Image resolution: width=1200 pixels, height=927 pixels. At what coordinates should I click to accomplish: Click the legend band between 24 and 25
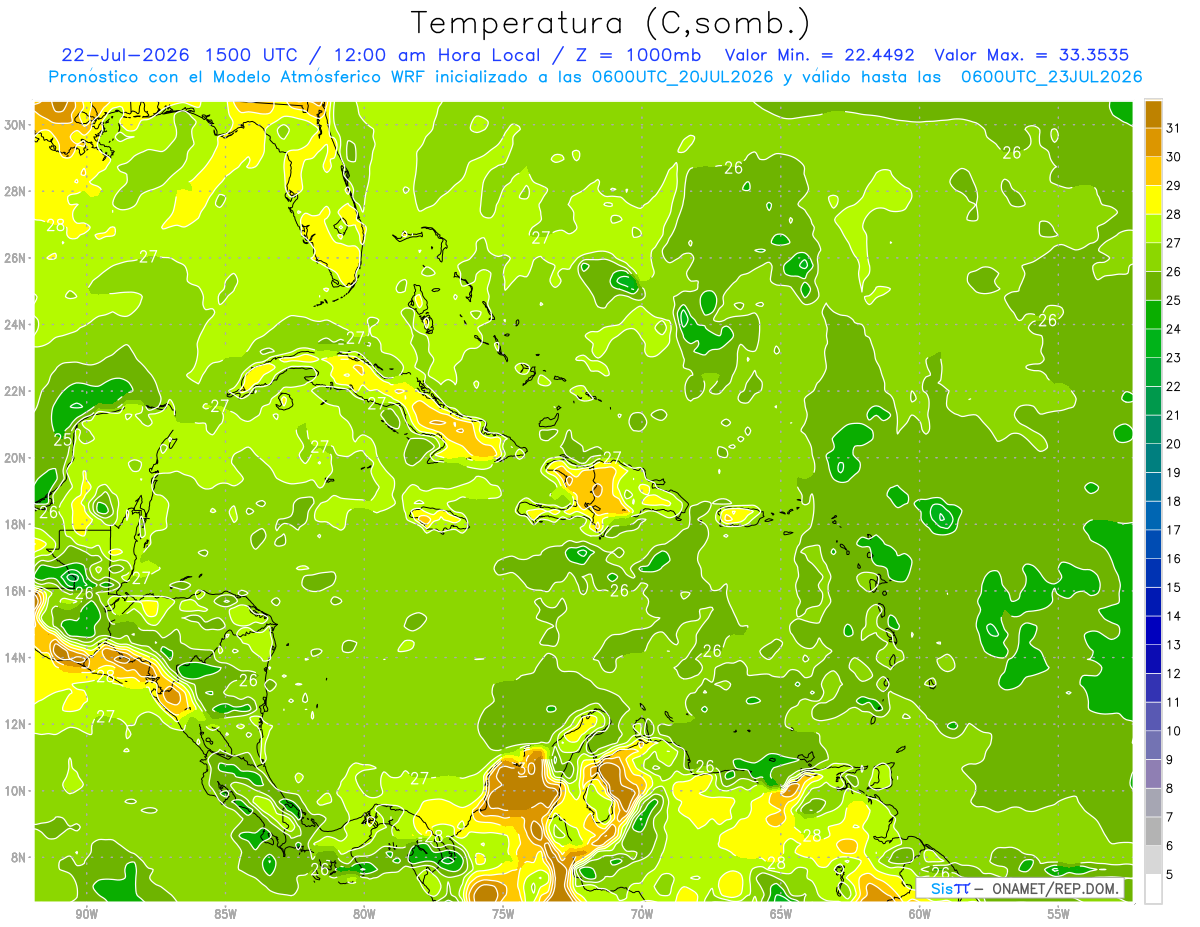(1153, 314)
